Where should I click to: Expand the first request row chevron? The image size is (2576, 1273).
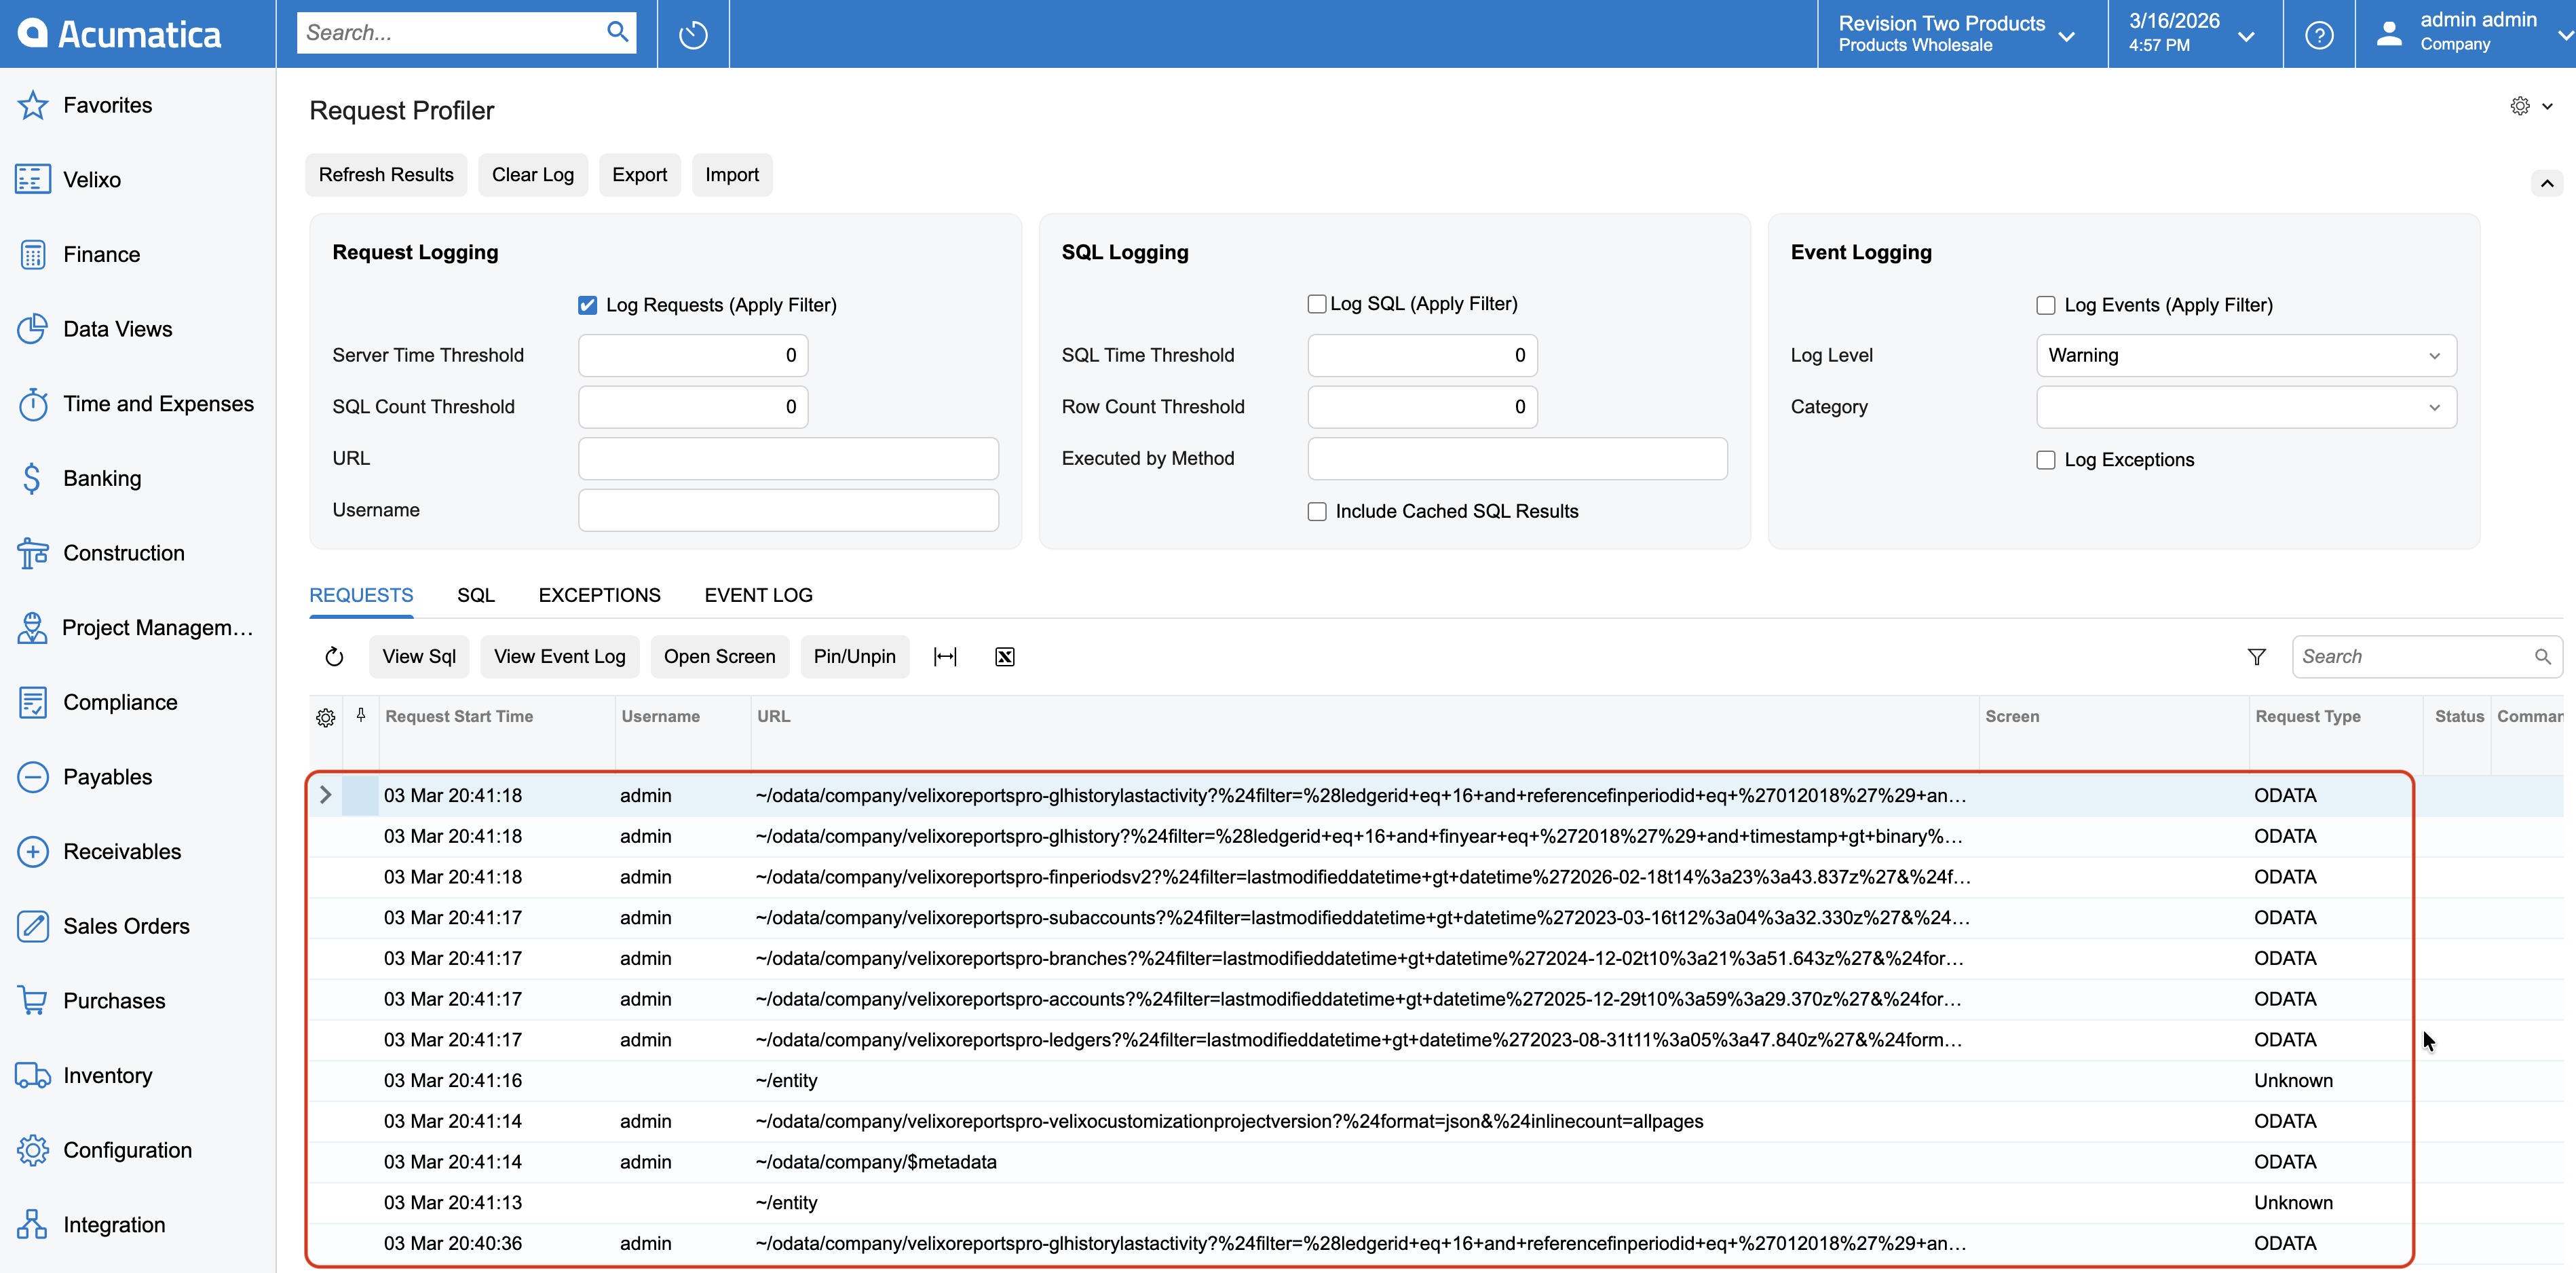pyautogui.click(x=325, y=795)
